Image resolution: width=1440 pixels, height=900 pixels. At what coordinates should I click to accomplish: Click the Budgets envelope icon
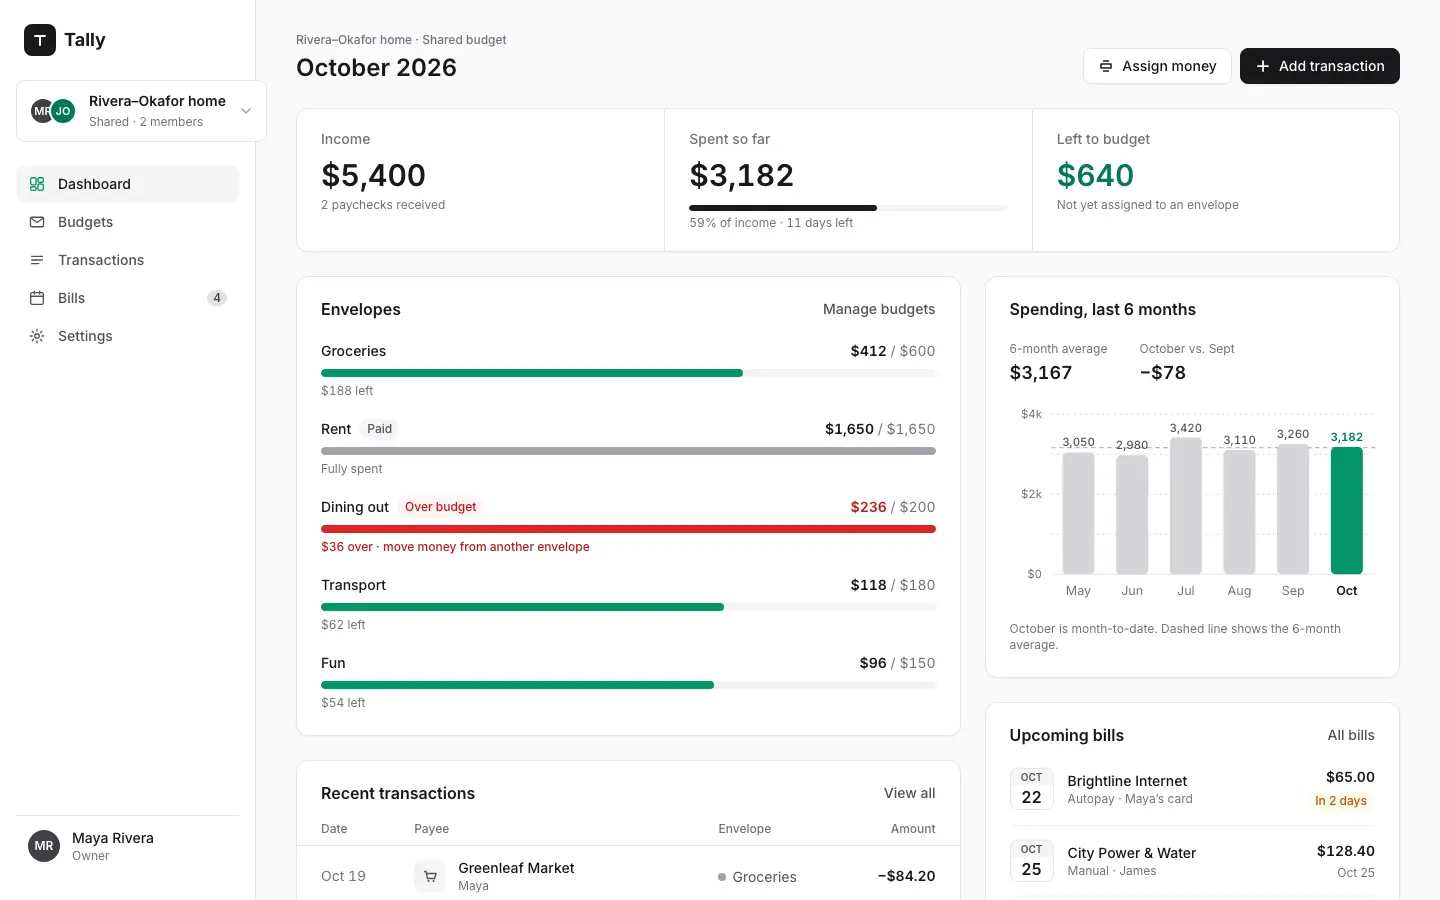click(x=37, y=222)
